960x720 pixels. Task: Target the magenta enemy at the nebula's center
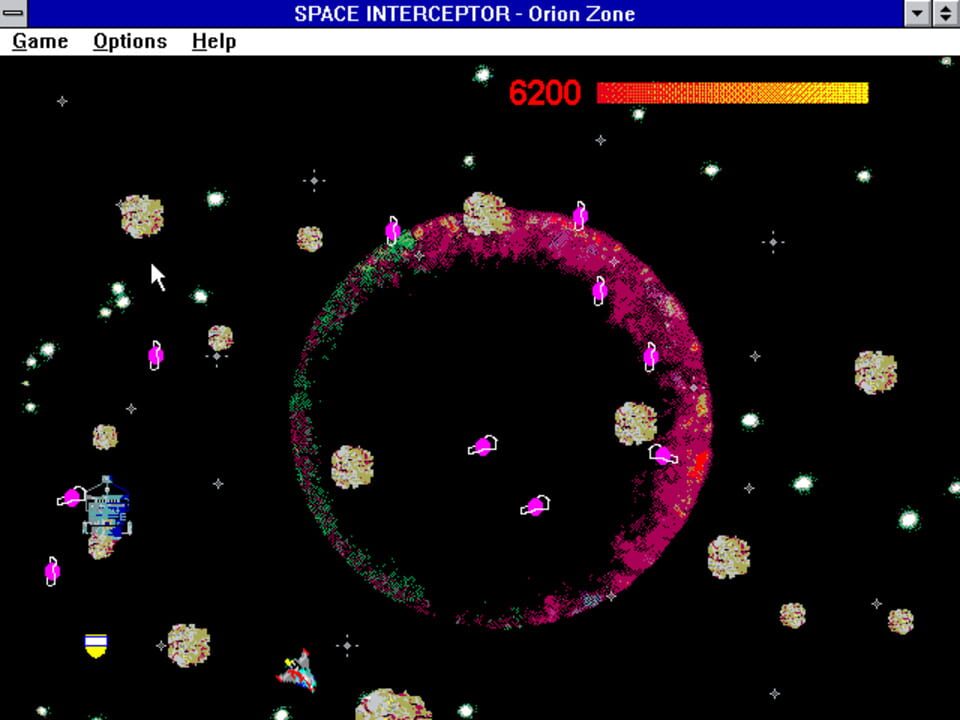[483, 444]
